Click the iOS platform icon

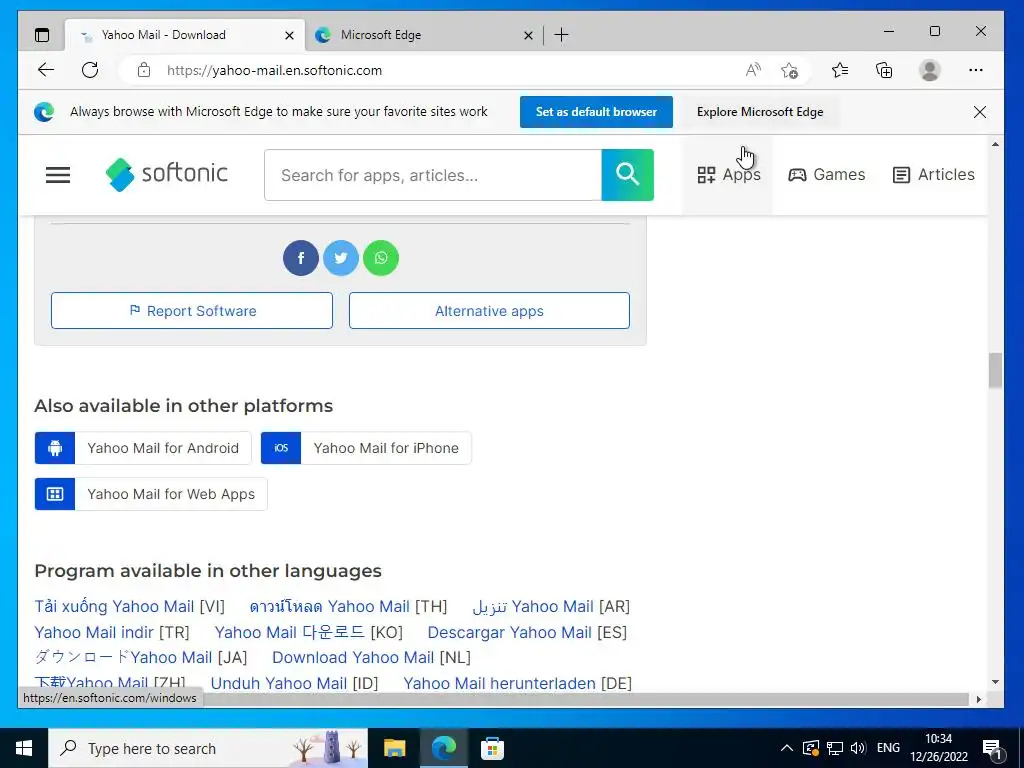click(x=281, y=448)
